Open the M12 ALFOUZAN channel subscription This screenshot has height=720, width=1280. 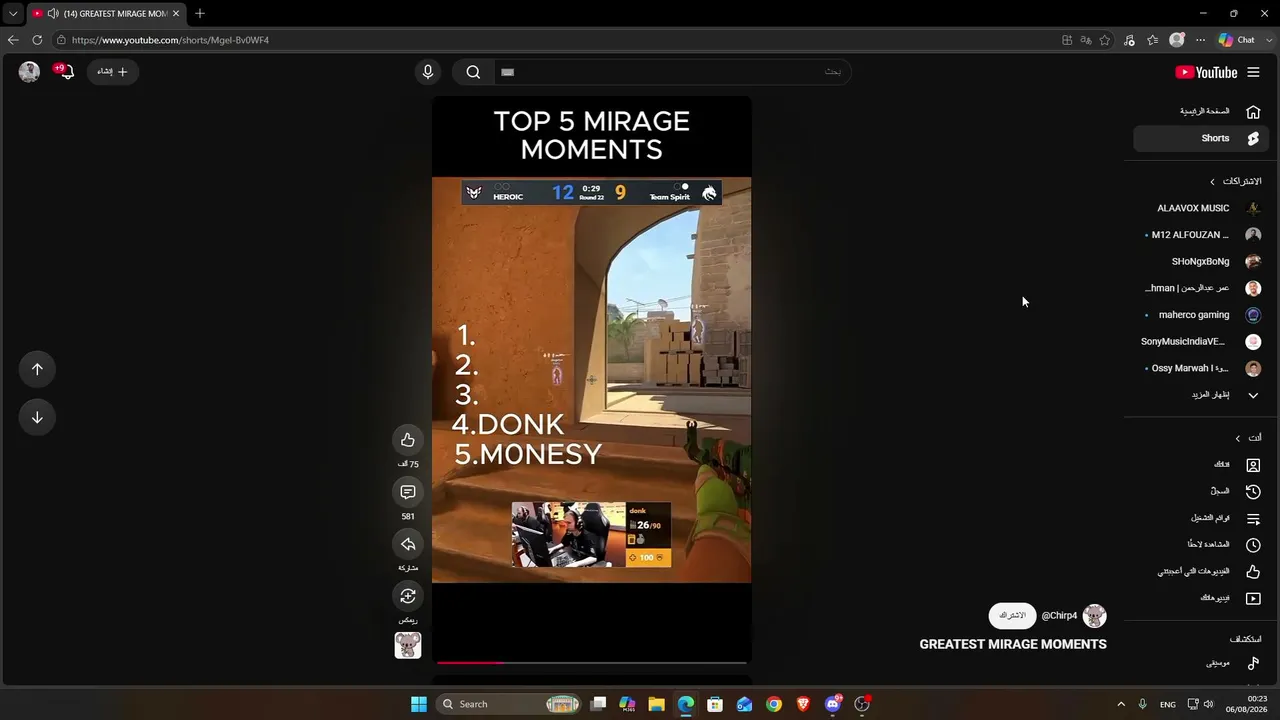(1201, 235)
